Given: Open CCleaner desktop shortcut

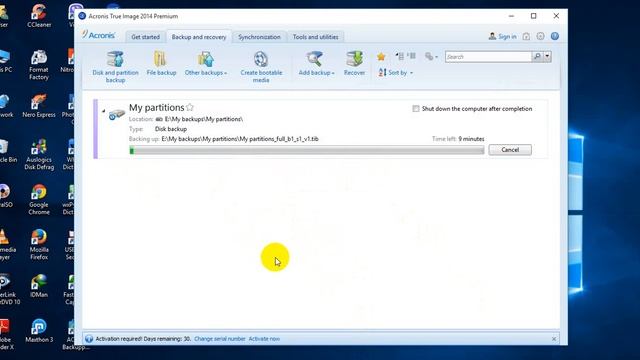Looking at the screenshot, I should click(39, 16).
